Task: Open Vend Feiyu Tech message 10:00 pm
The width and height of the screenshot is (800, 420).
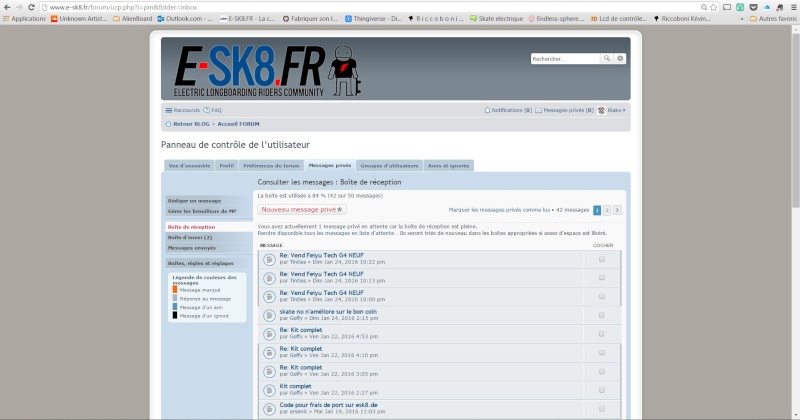Action: tap(321, 293)
